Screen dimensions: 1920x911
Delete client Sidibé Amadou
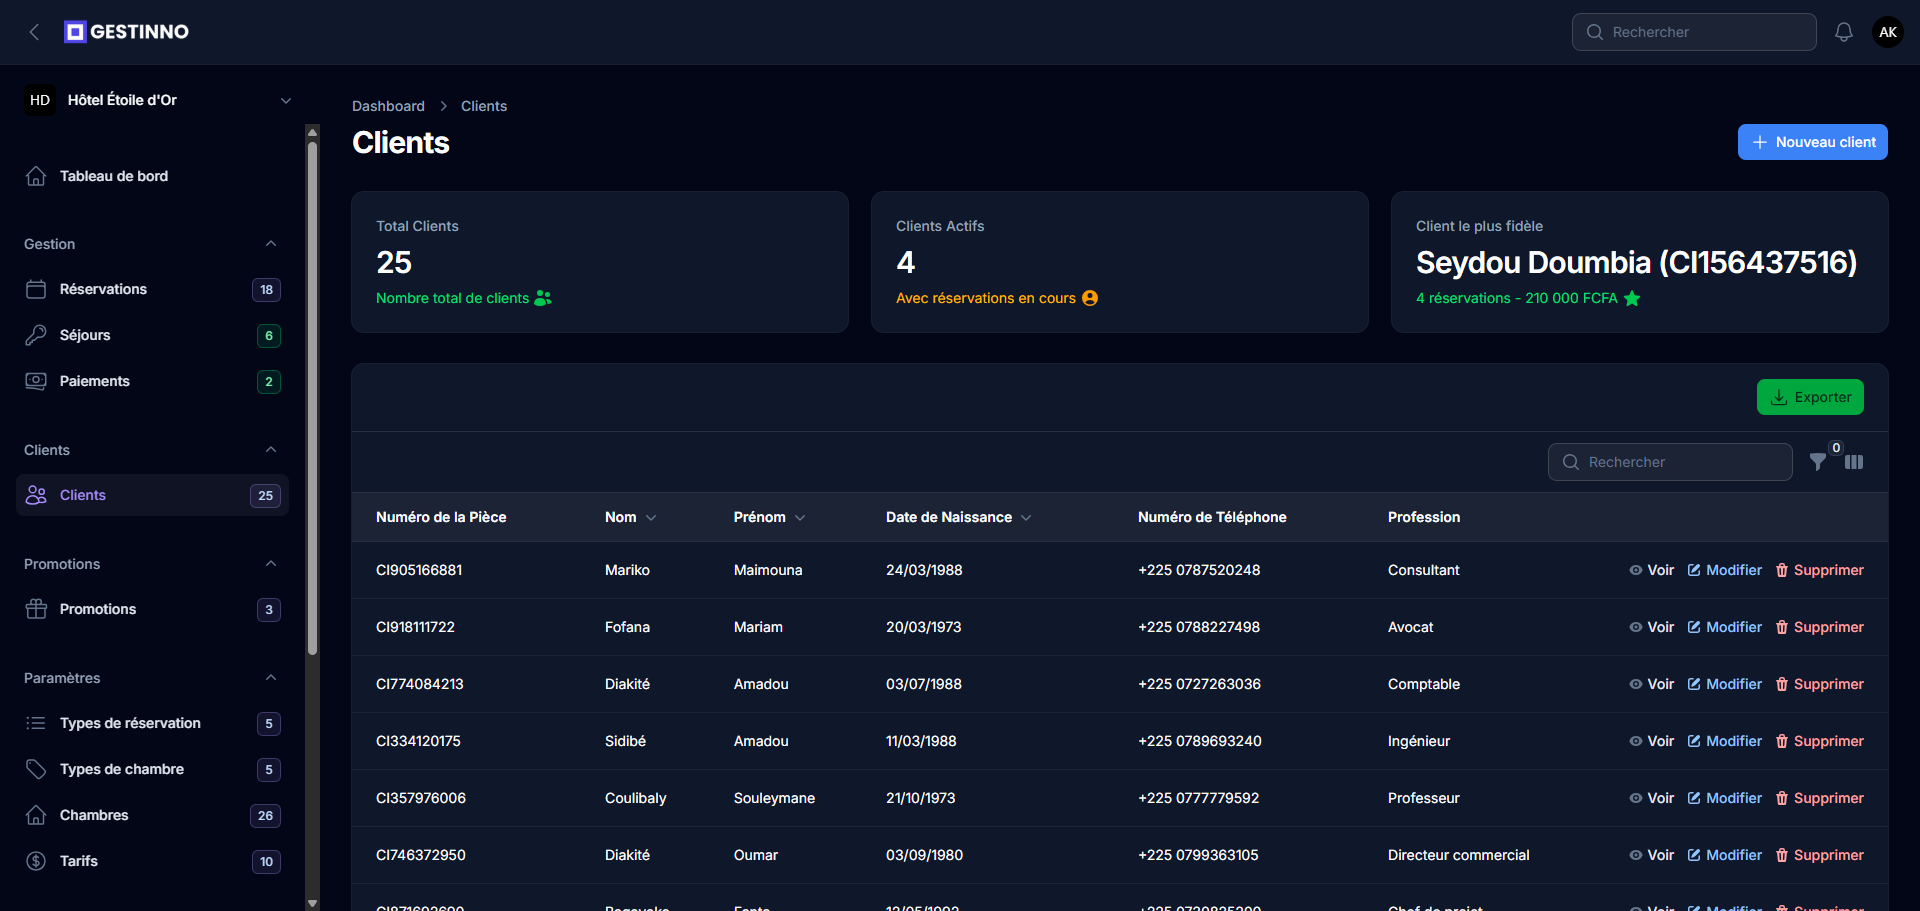[1820, 741]
